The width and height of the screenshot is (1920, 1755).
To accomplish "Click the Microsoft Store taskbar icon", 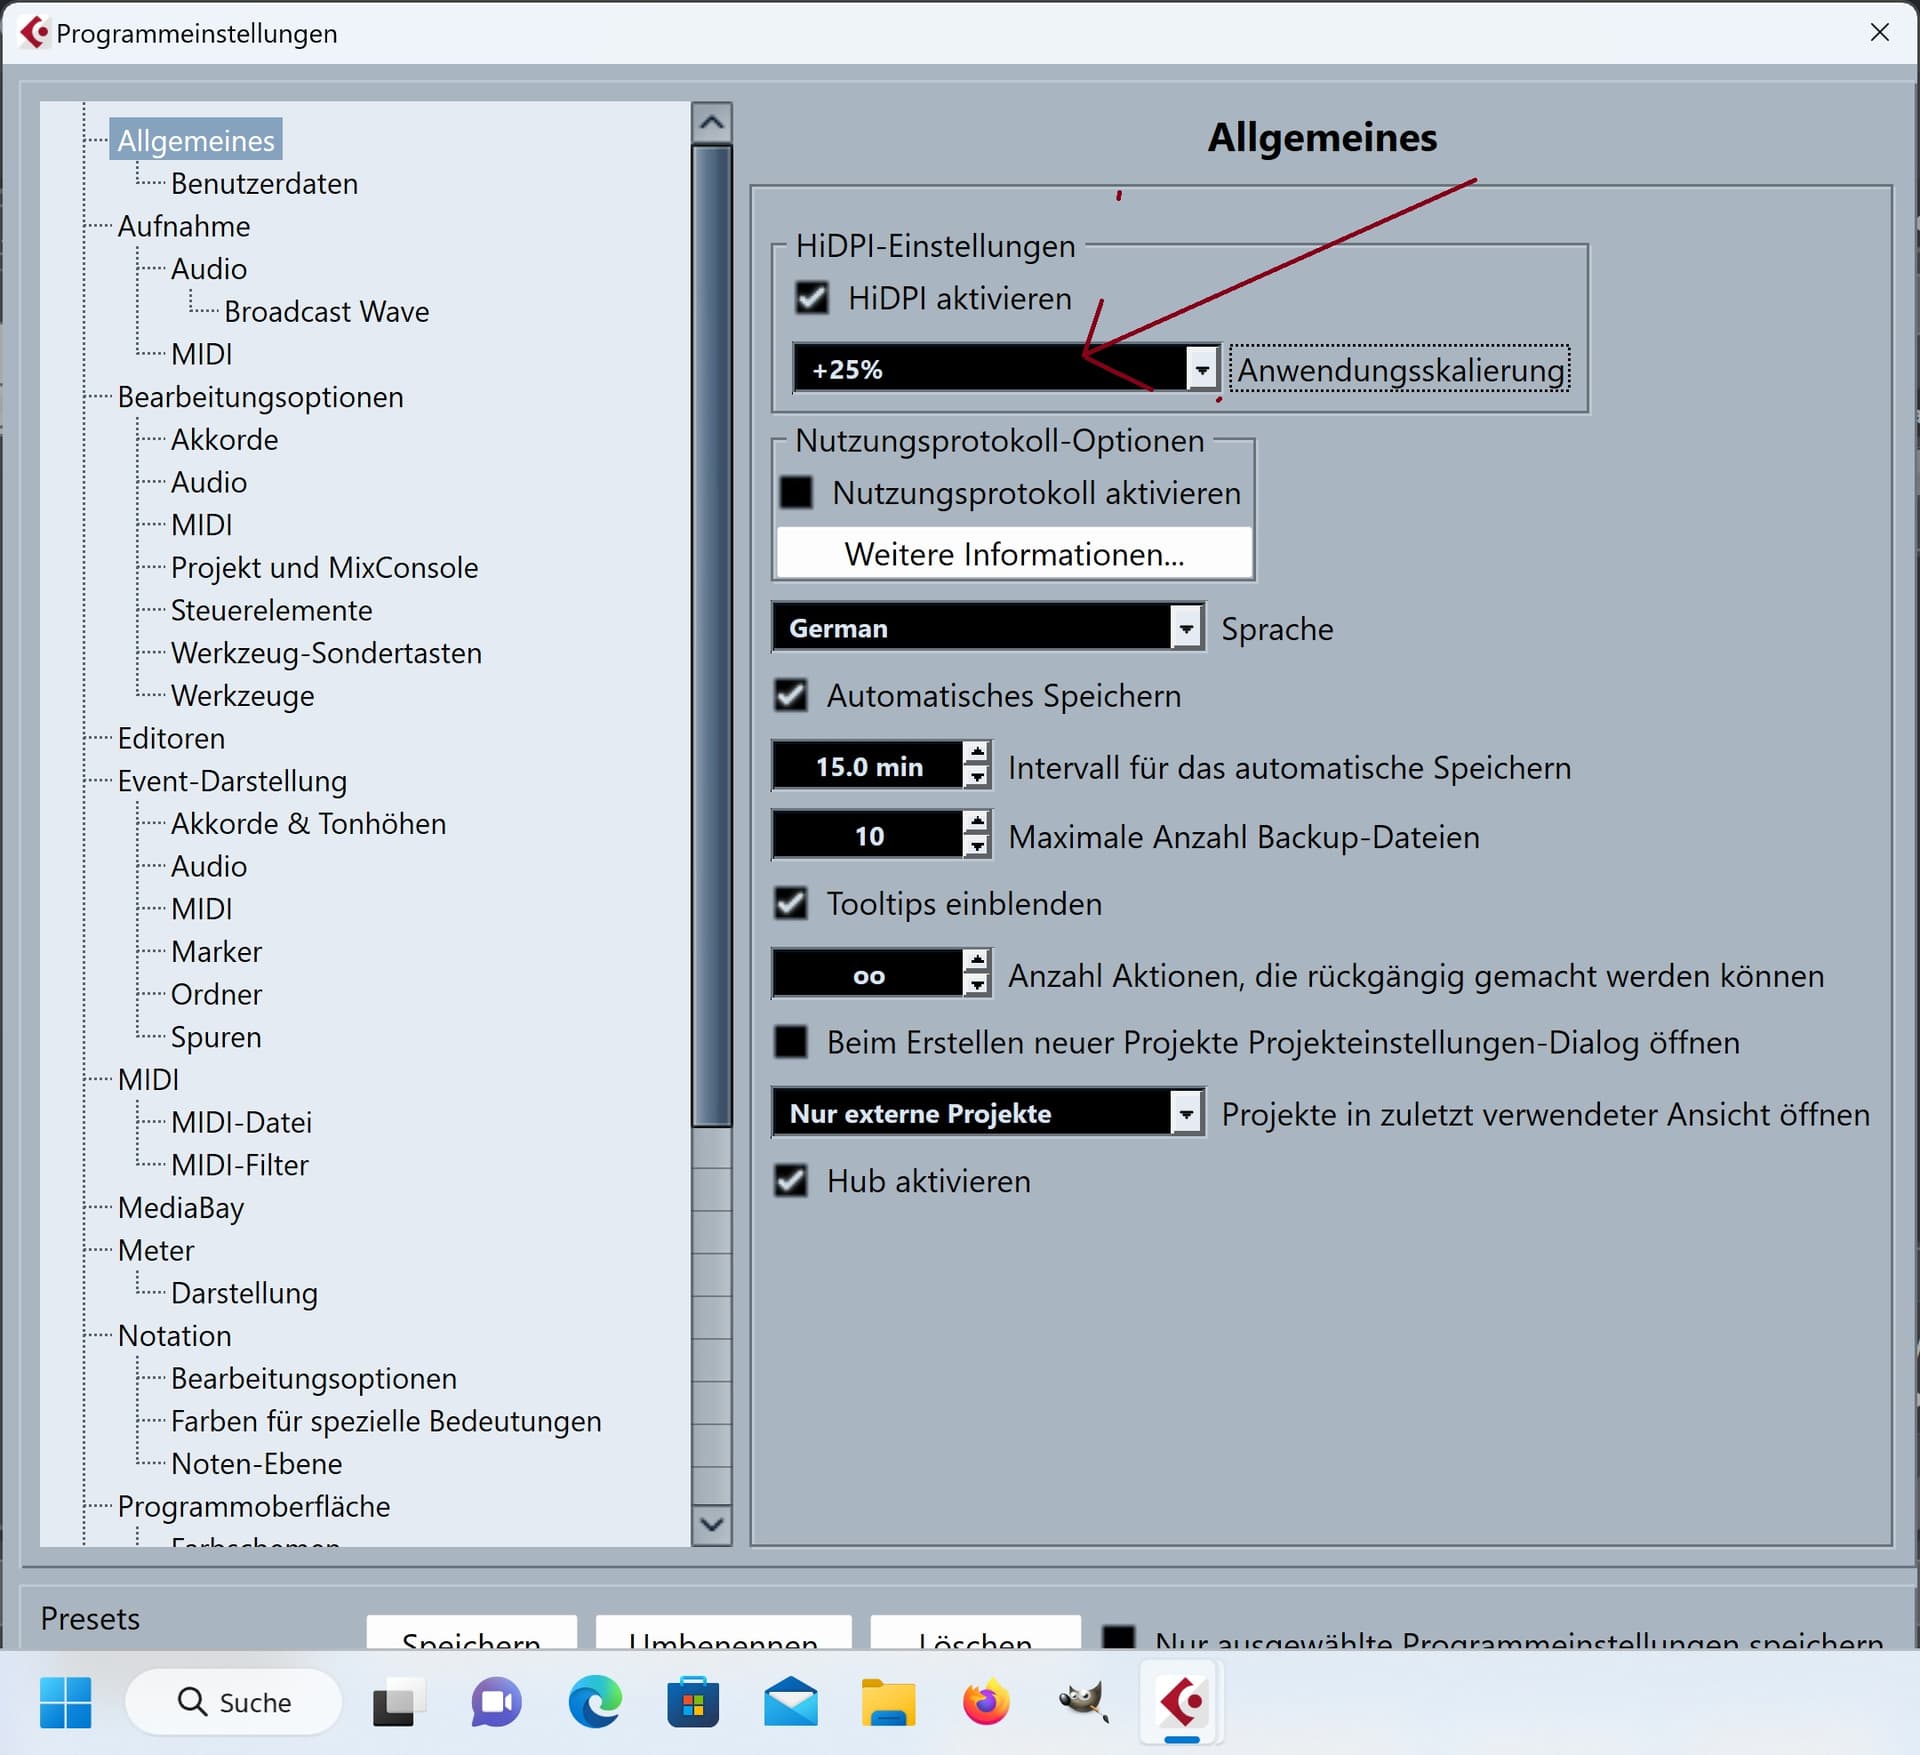I will pos(692,1702).
